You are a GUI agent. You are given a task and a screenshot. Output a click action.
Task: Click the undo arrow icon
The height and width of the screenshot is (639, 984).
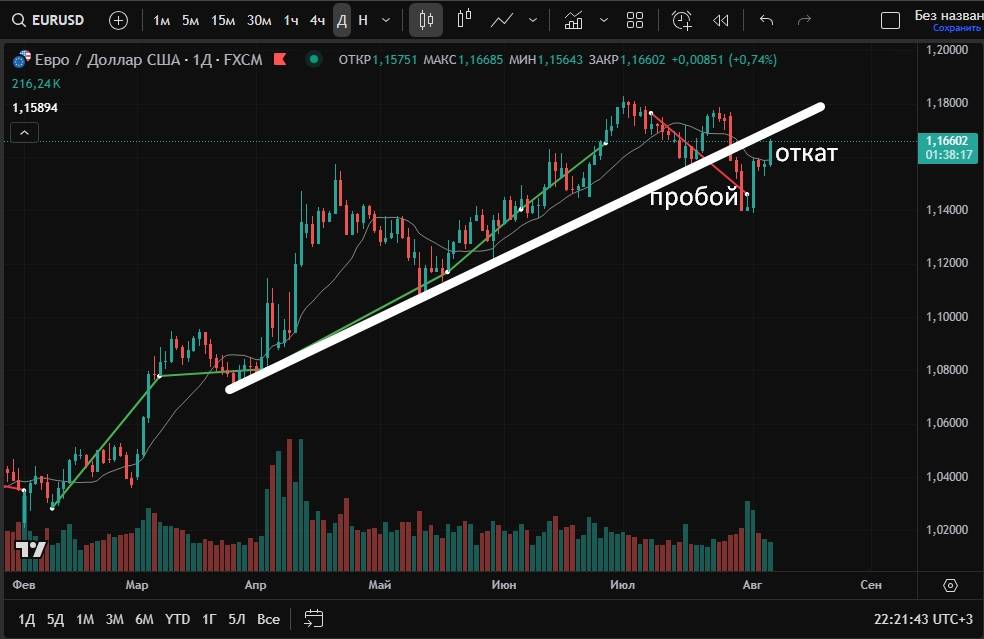tap(767, 20)
